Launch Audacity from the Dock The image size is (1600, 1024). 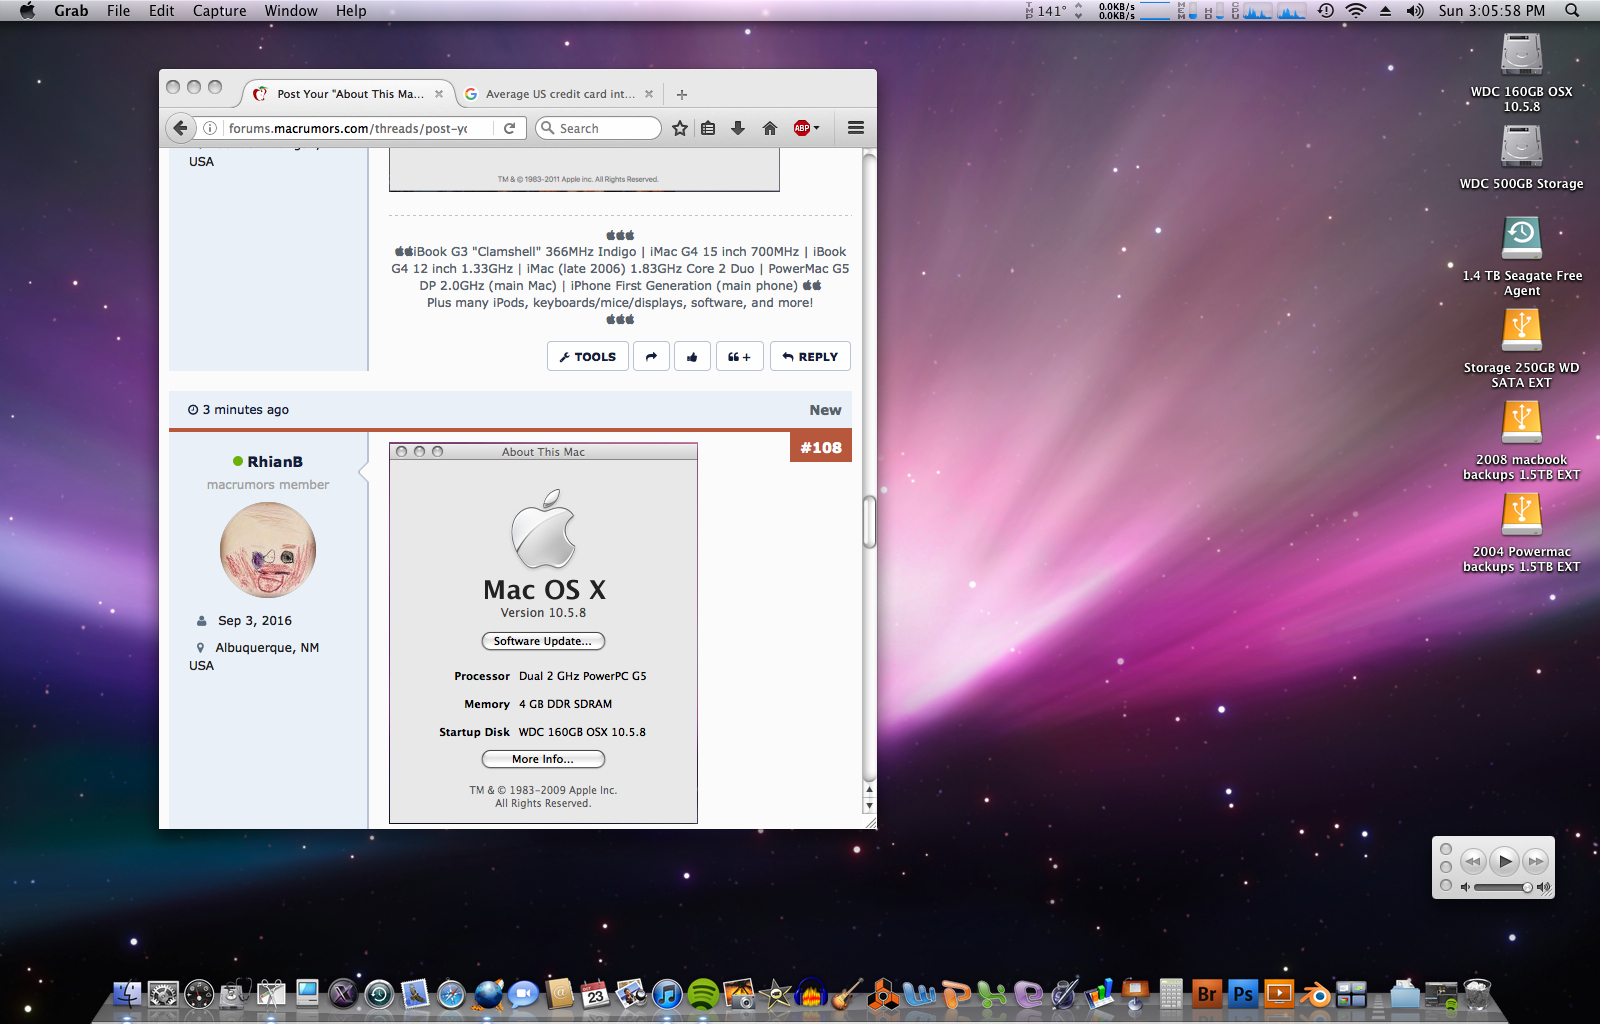coord(811,994)
